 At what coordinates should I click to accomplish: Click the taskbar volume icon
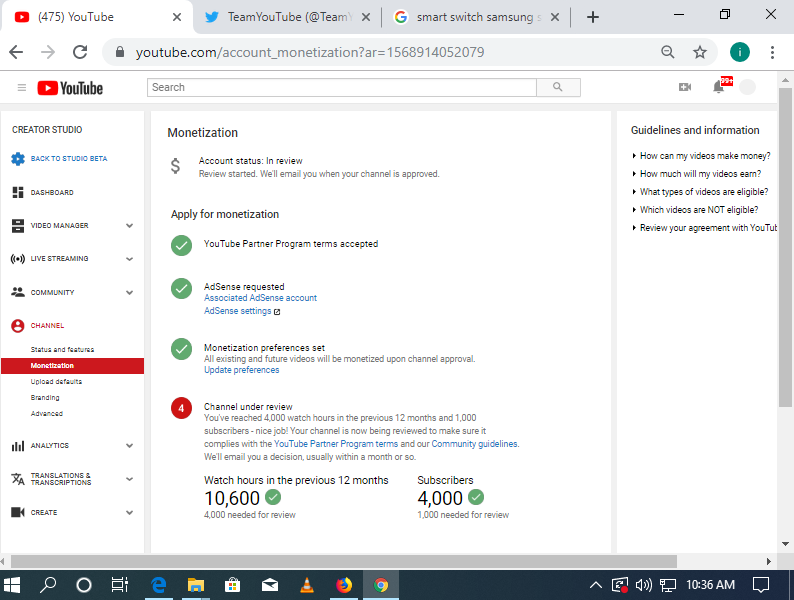click(644, 585)
